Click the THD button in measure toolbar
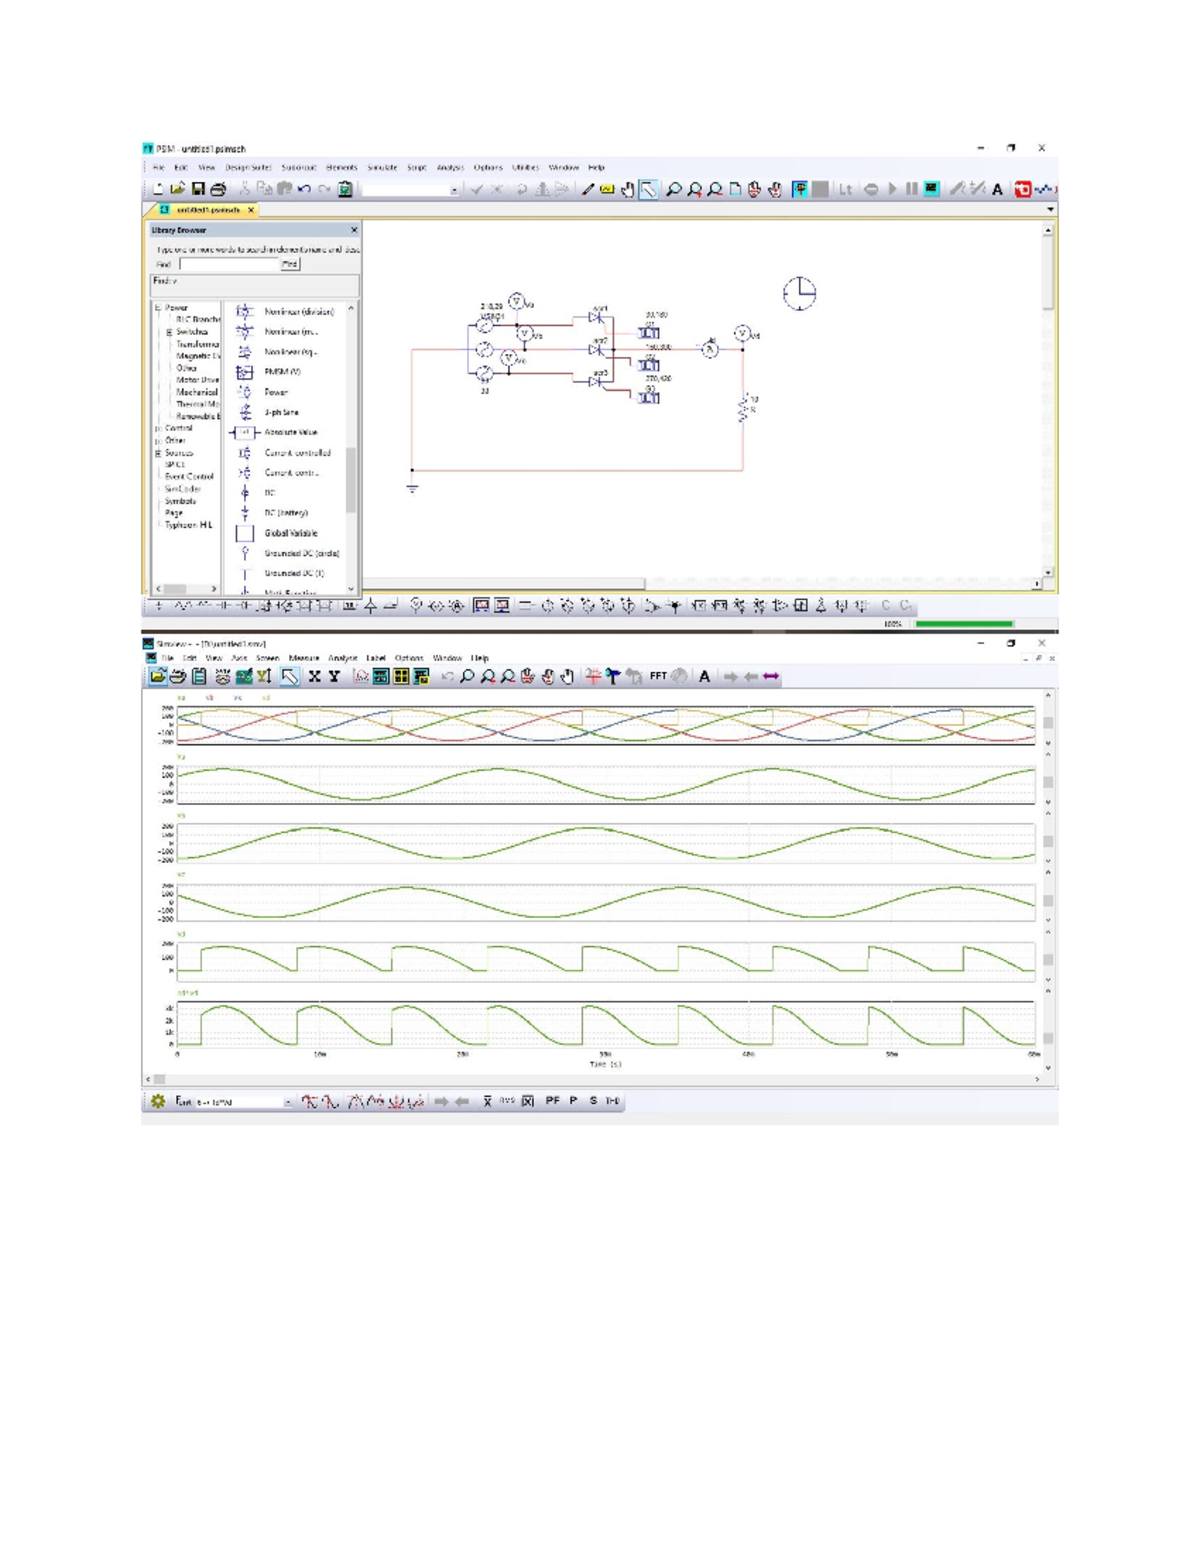This screenshot has height=1553, width=1200. point(612,1101)
